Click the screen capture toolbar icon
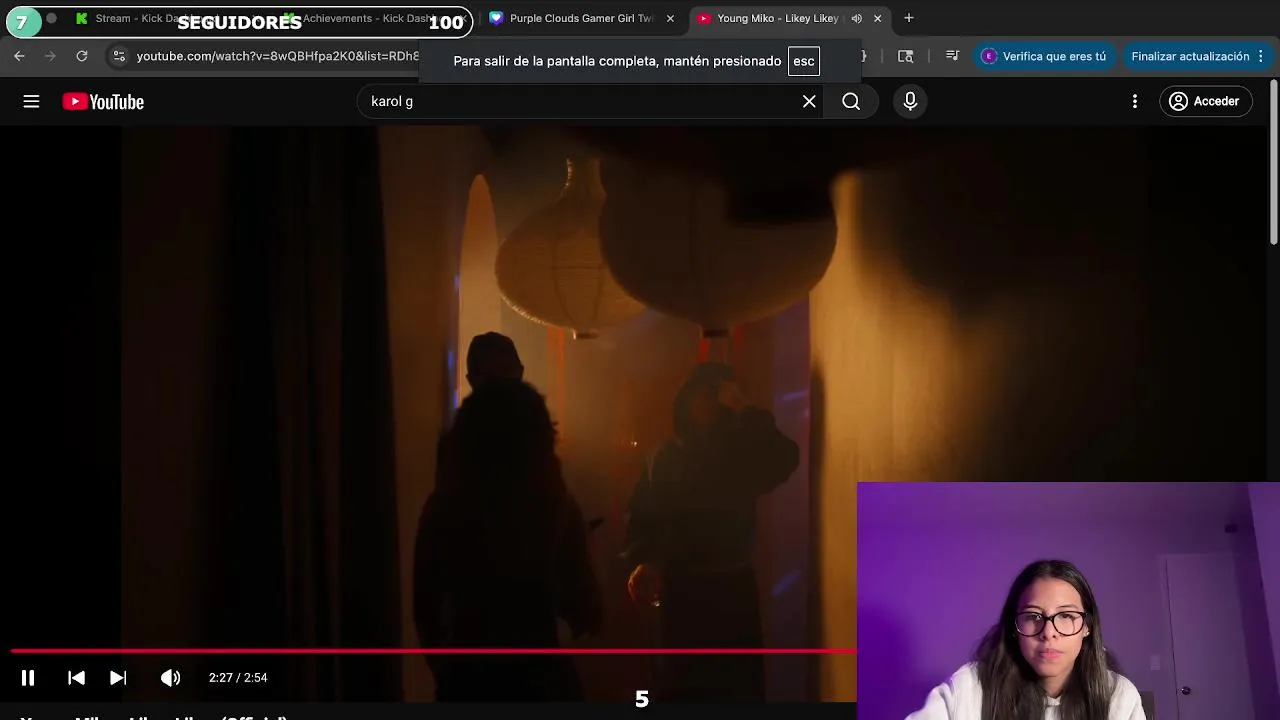Image resolution: width=1280 pixels, height=720 pixels. point(905,56)
